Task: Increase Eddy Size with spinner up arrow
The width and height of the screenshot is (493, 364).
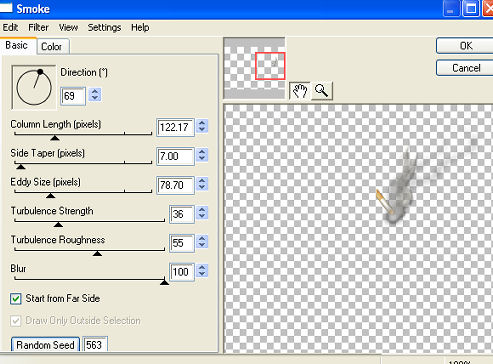Action: pyautogui.click(x=202, y=181)
